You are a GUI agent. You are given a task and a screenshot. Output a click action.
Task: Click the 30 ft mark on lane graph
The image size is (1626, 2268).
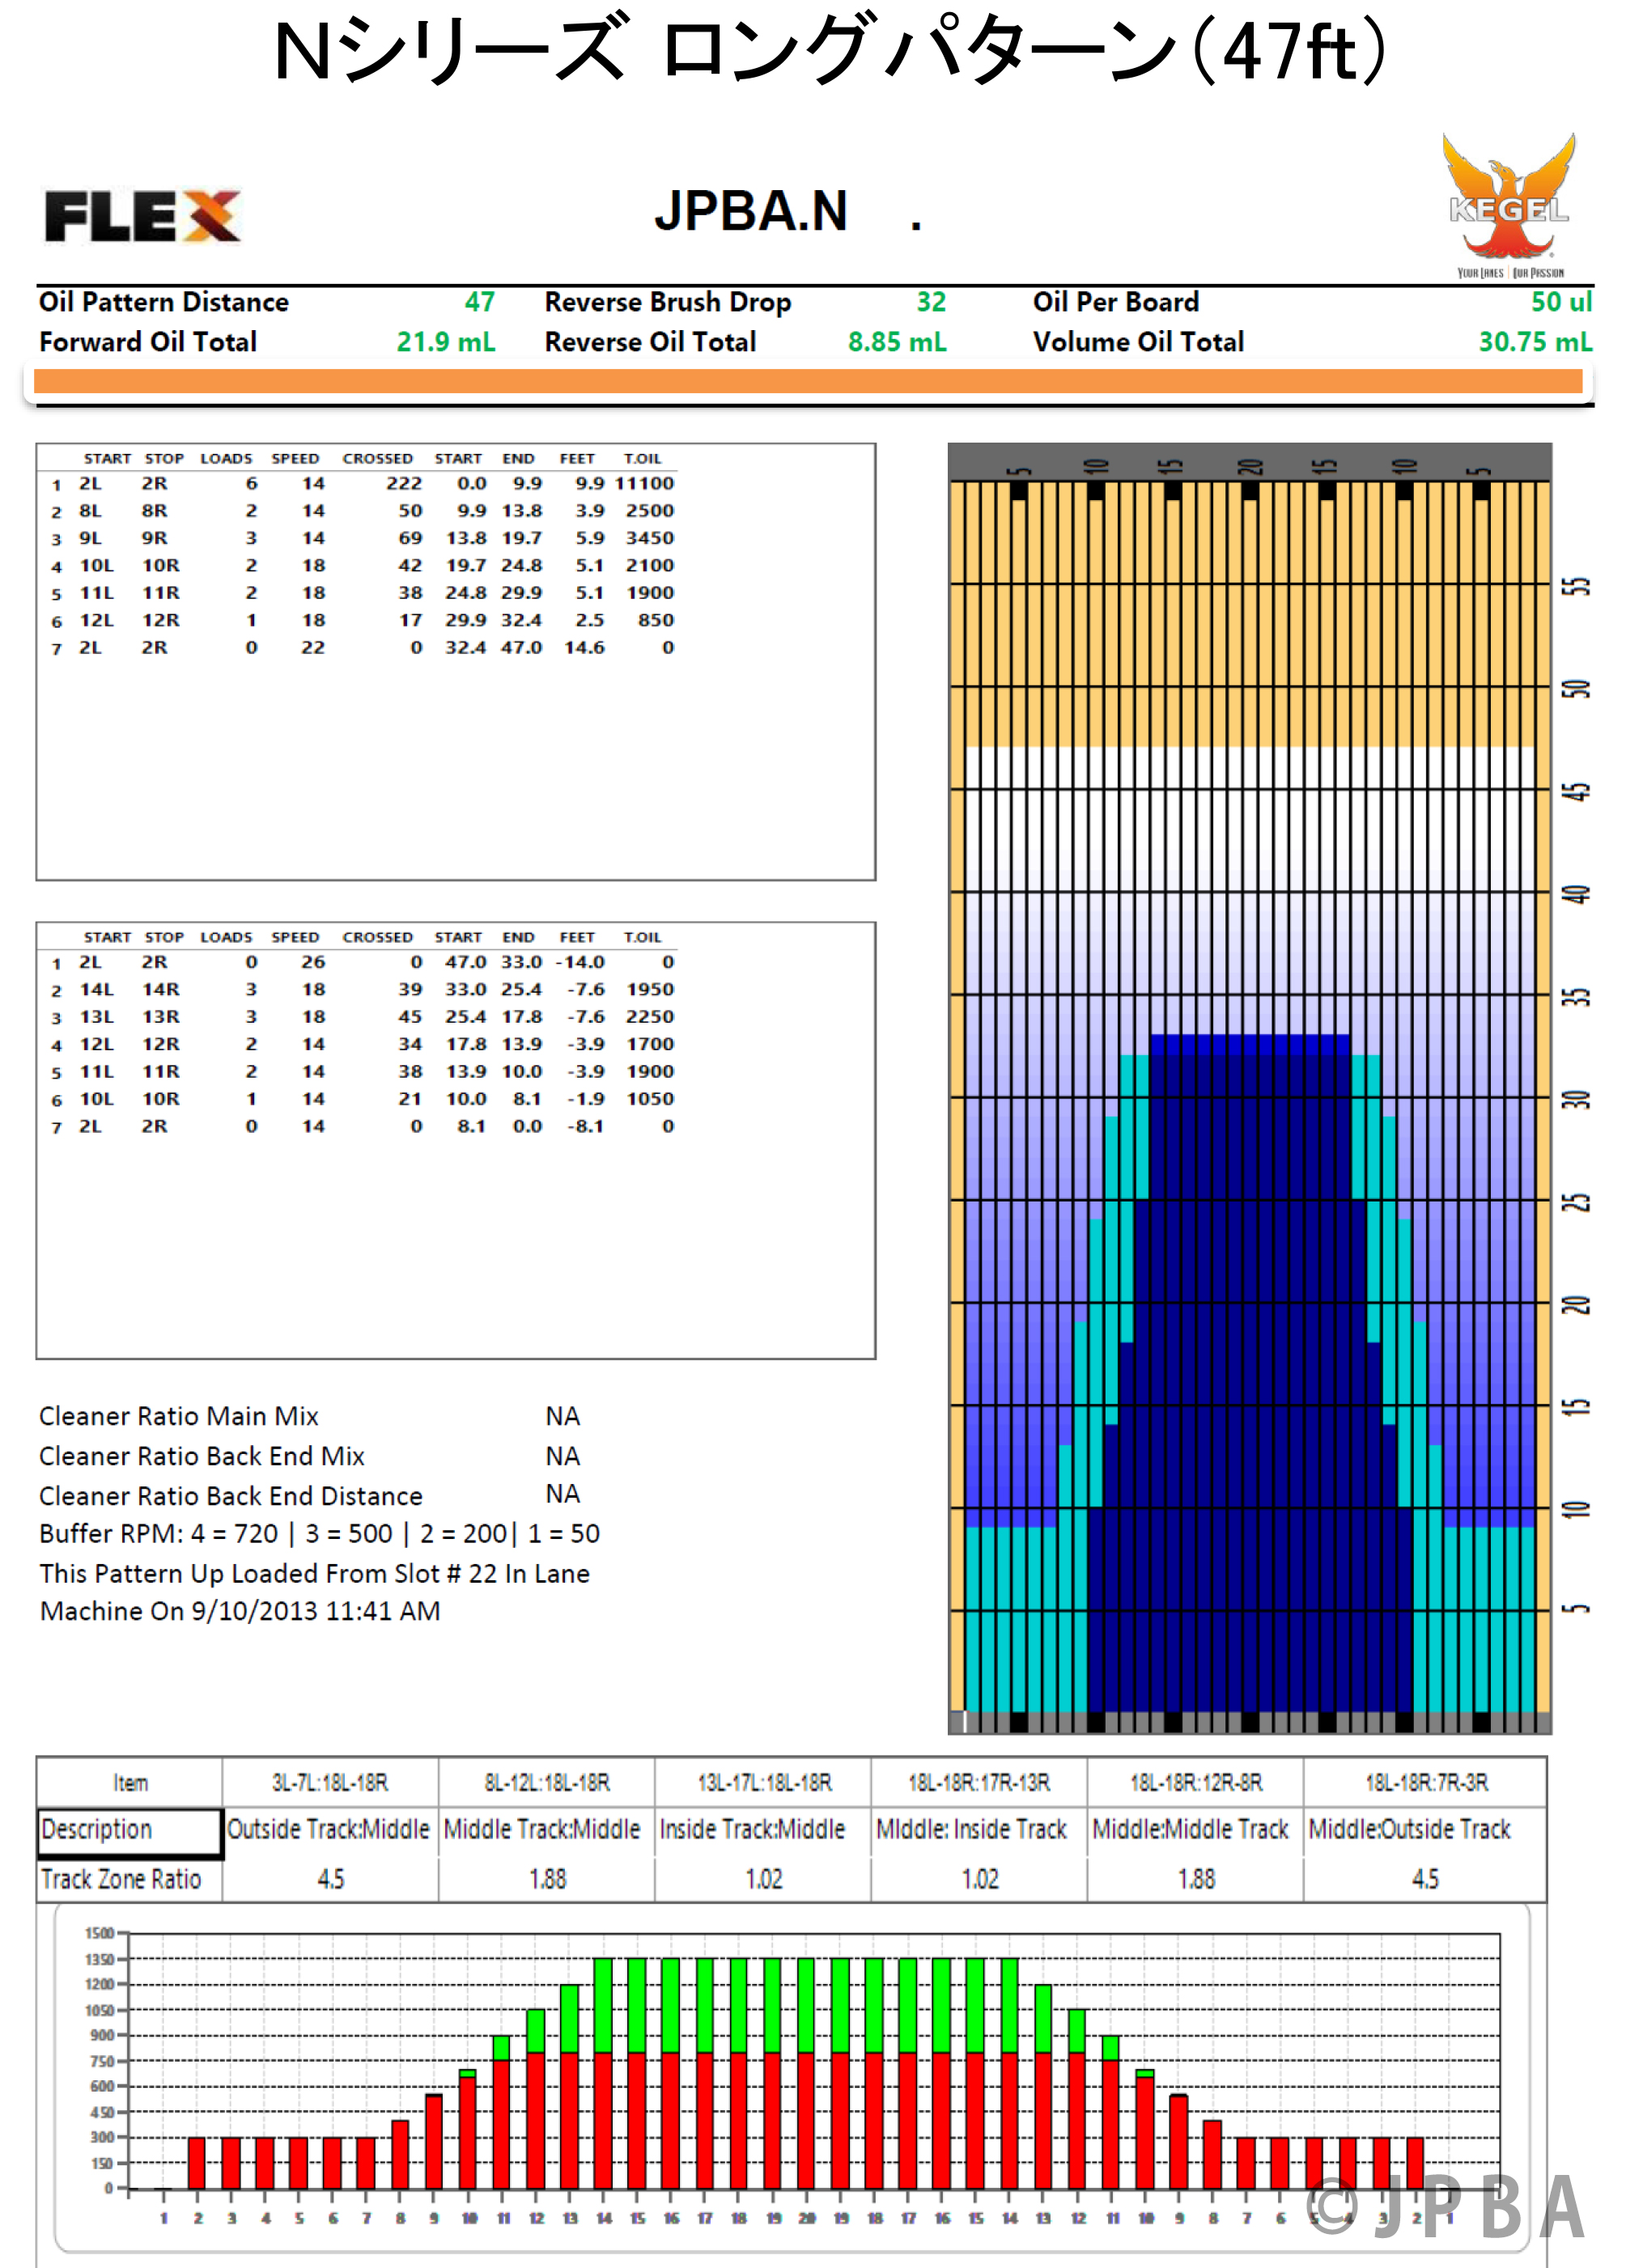click(x=1576, y=1099)
